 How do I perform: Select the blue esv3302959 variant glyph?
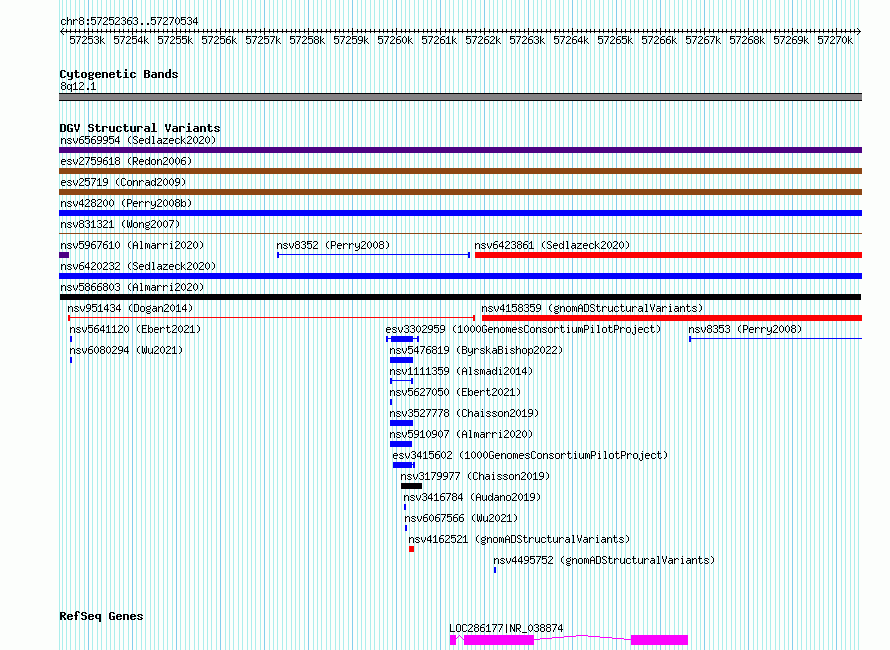(x=402, y=339)
